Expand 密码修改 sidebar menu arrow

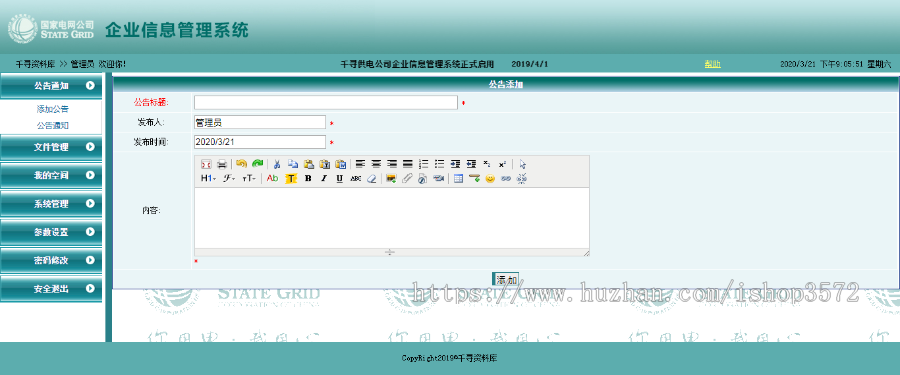[90, 260]
